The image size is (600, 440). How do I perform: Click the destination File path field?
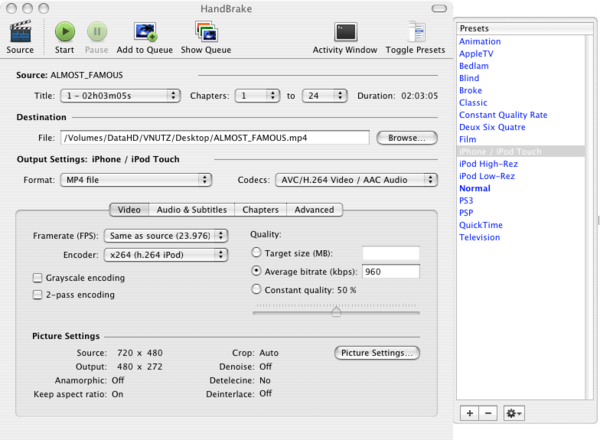click(215, 138)
